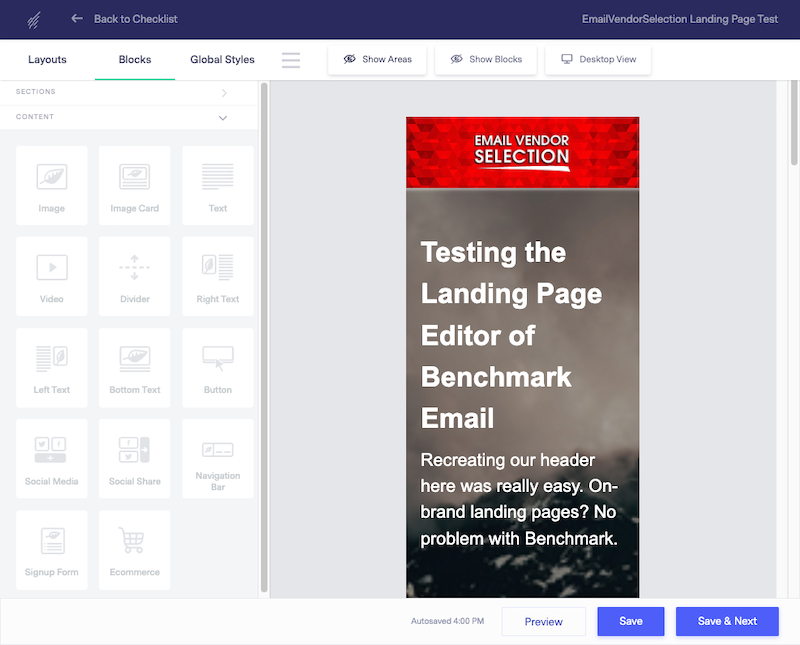Screen dimensions: 800x645
Task: Preview the landing page
Action: pyautogui.click(x=543, y=621)
